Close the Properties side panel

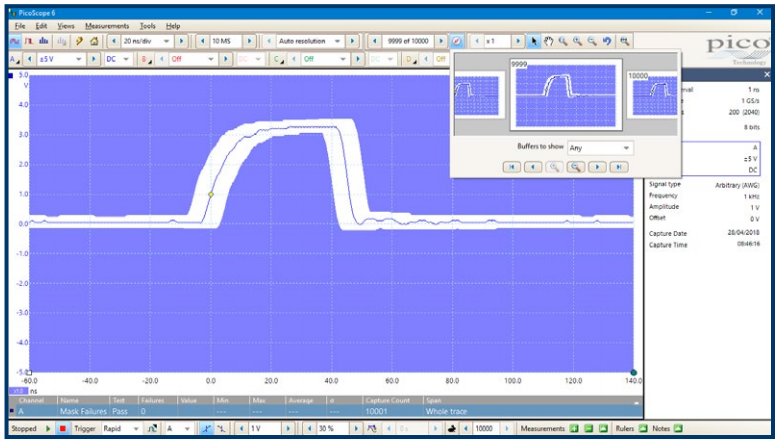[767, 74]
